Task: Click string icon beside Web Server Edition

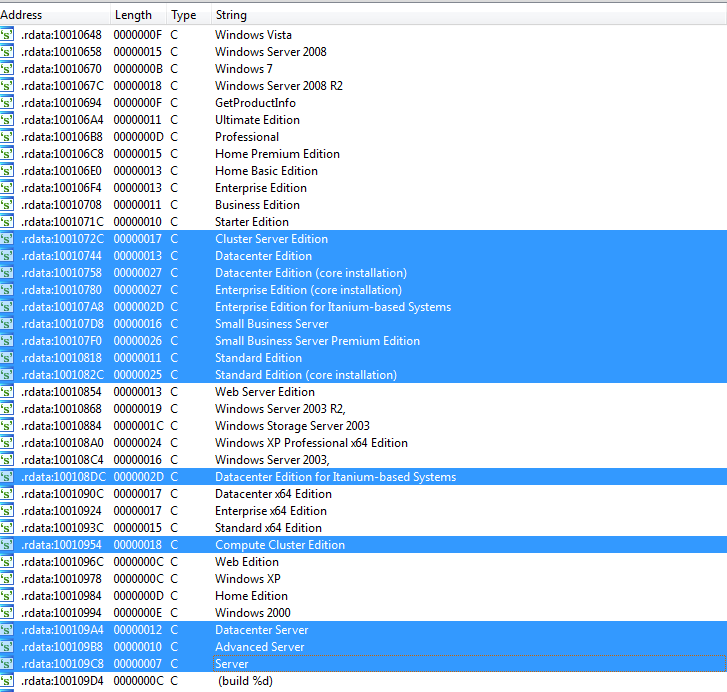Action: tap(7, 392)
